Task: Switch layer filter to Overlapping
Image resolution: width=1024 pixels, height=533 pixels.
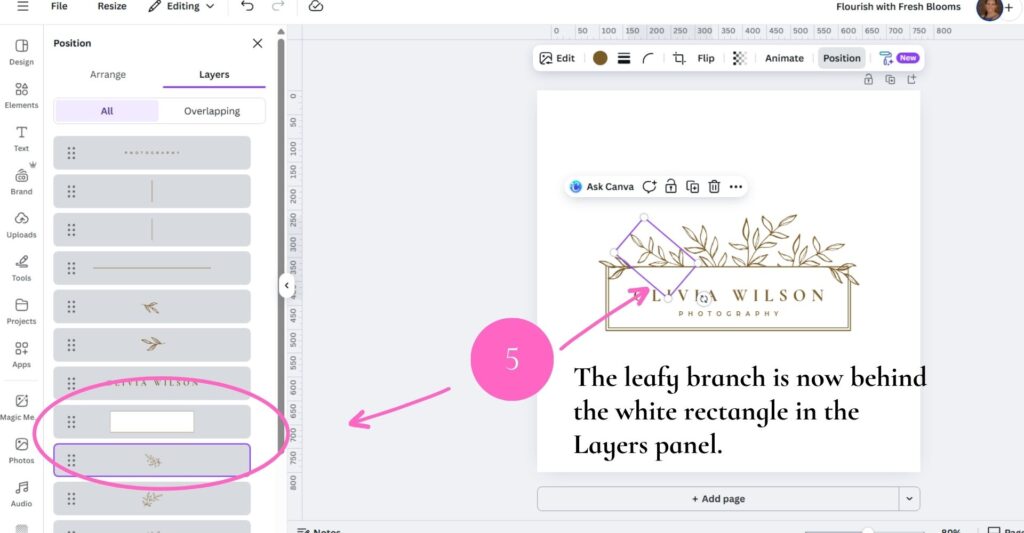Action: (x=211, y=111)
